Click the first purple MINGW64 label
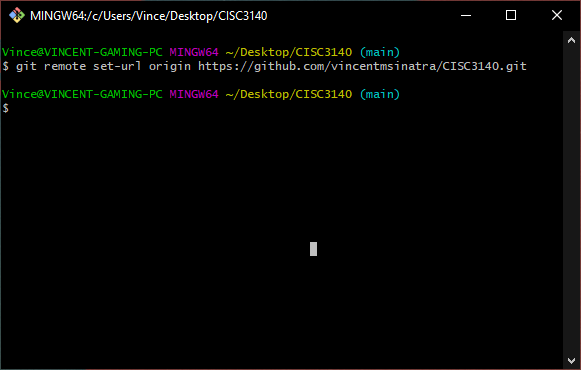581x370 pixels. pyautogui.click(x=194, y=52)
